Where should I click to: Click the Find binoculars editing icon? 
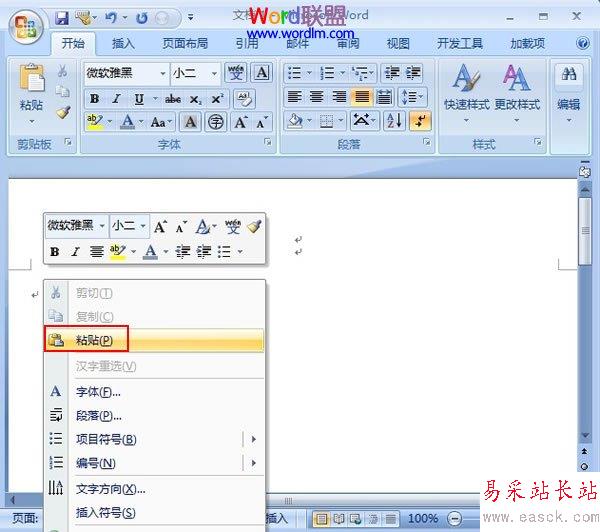[x=569, y=73]
